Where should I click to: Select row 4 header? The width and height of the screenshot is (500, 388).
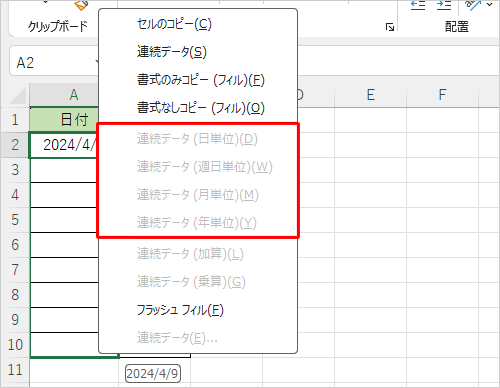coord(15,195)
